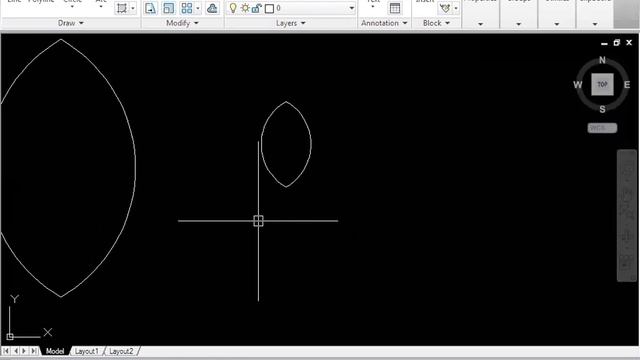Select the Offset tool in Modify panel
The width and height of the screenshot is (640, 360).
click(212, 8)
